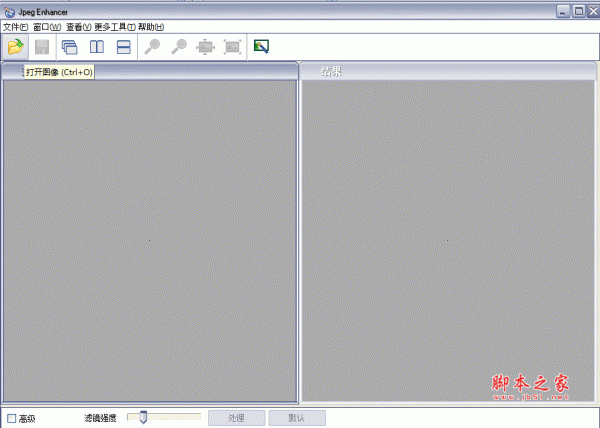Click the 结果 result panel header

point(448,71)
